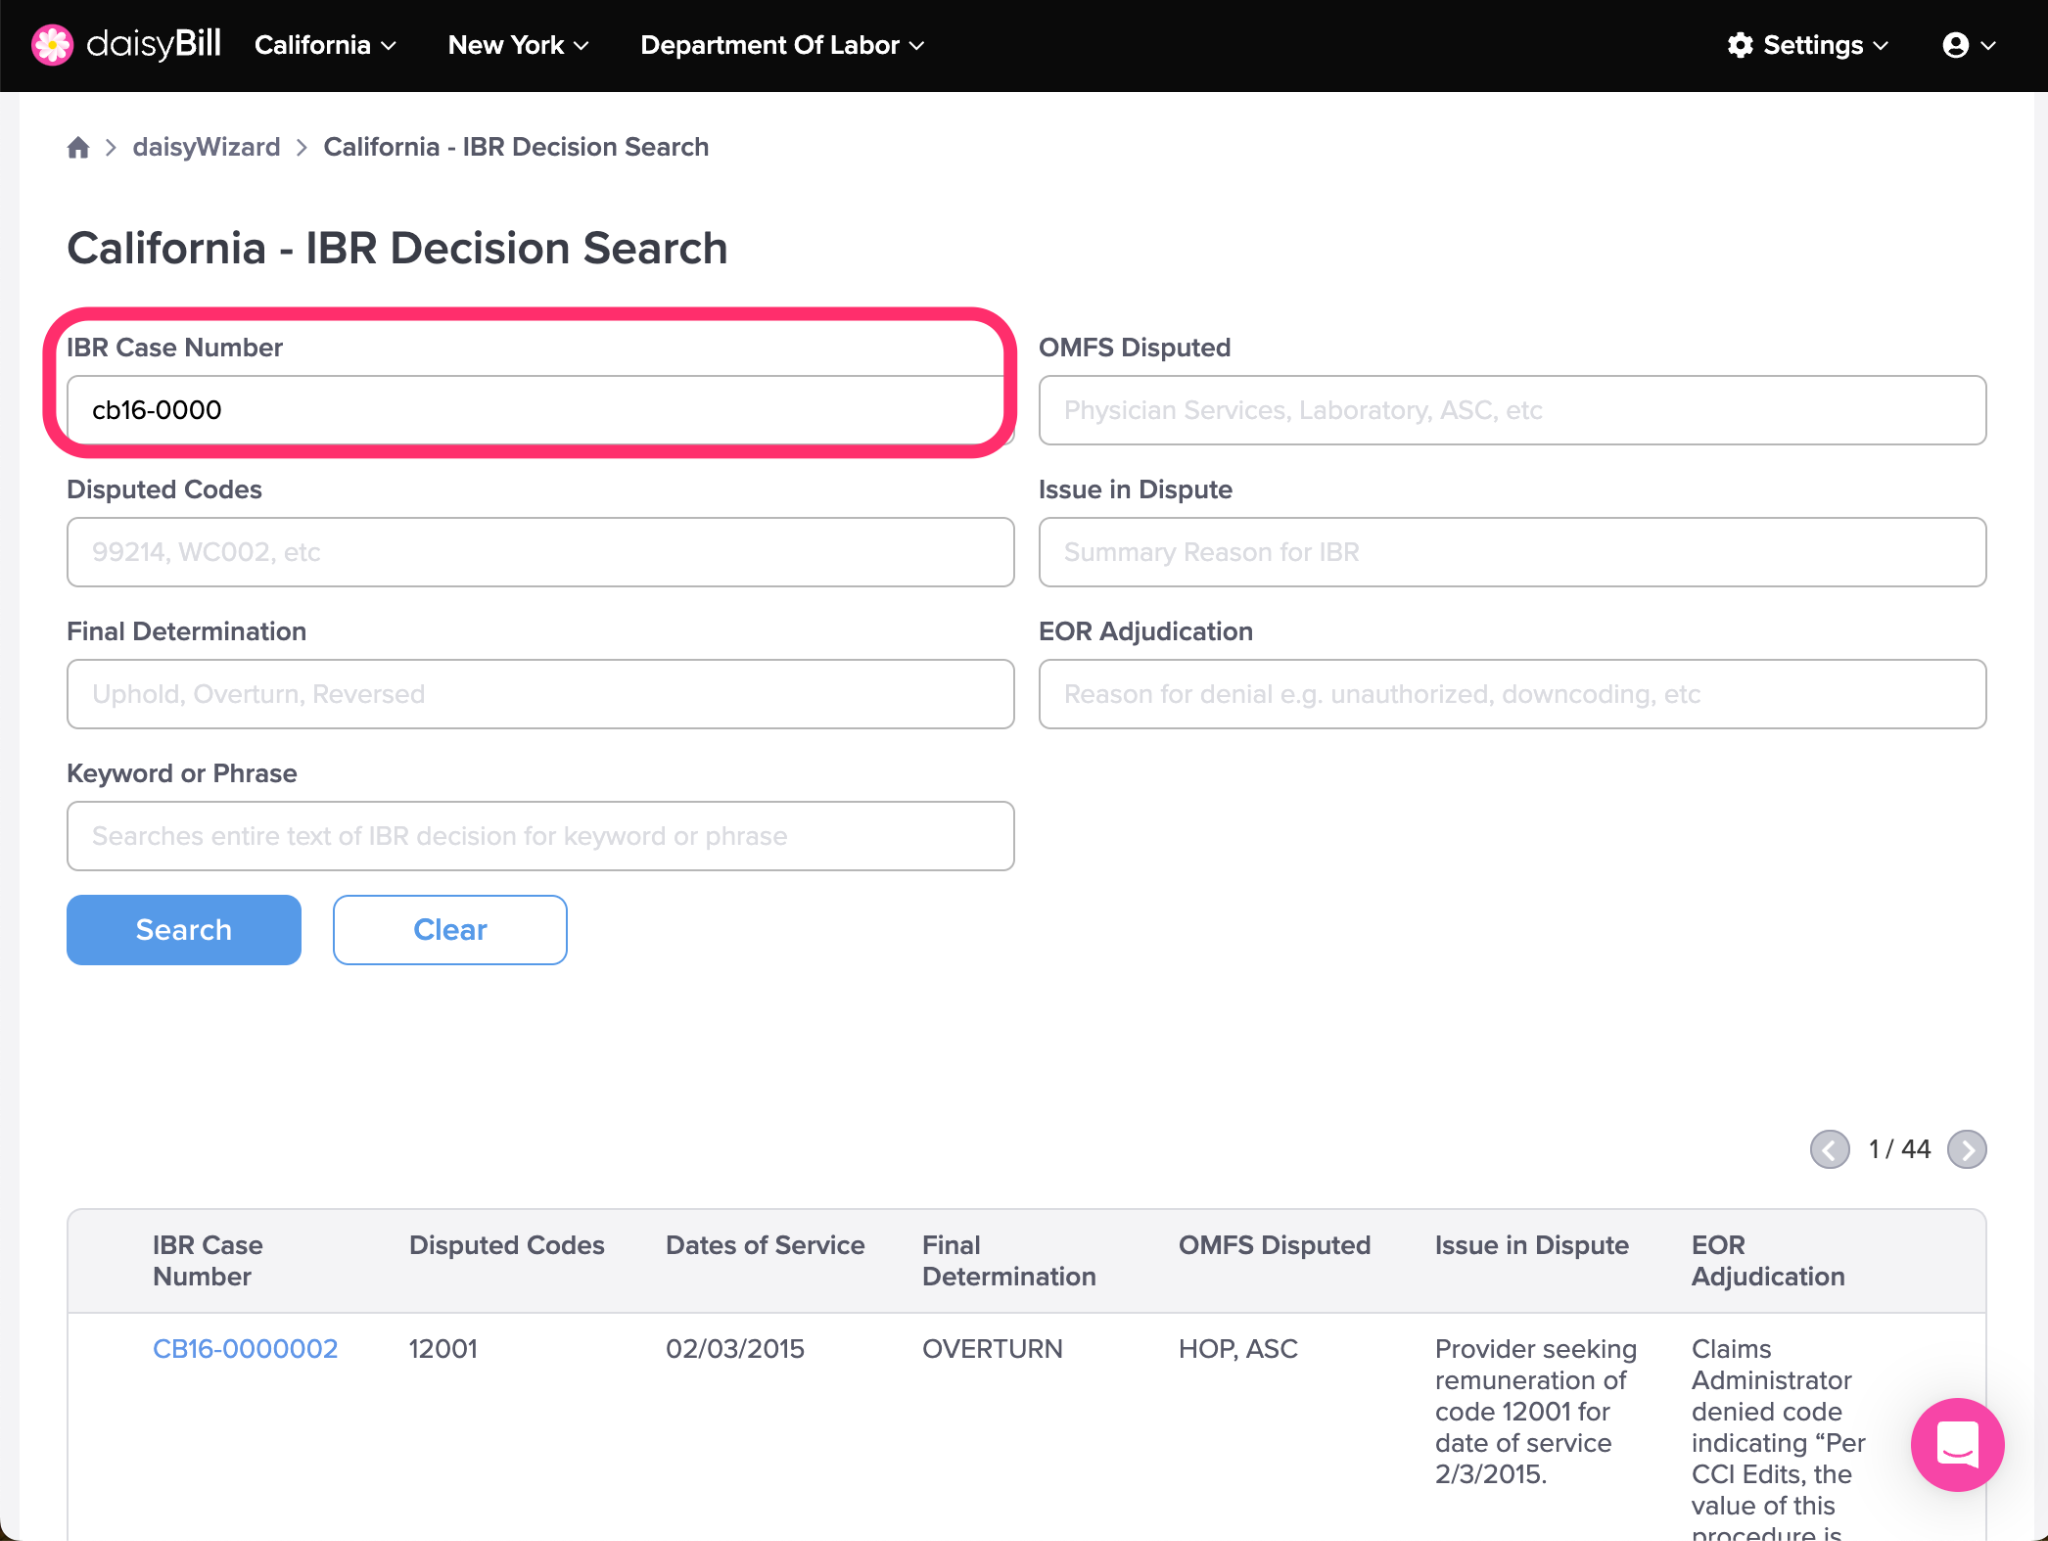Click the blue Search button
The width and height of the screenshot is (2048, 1541).
184,930
